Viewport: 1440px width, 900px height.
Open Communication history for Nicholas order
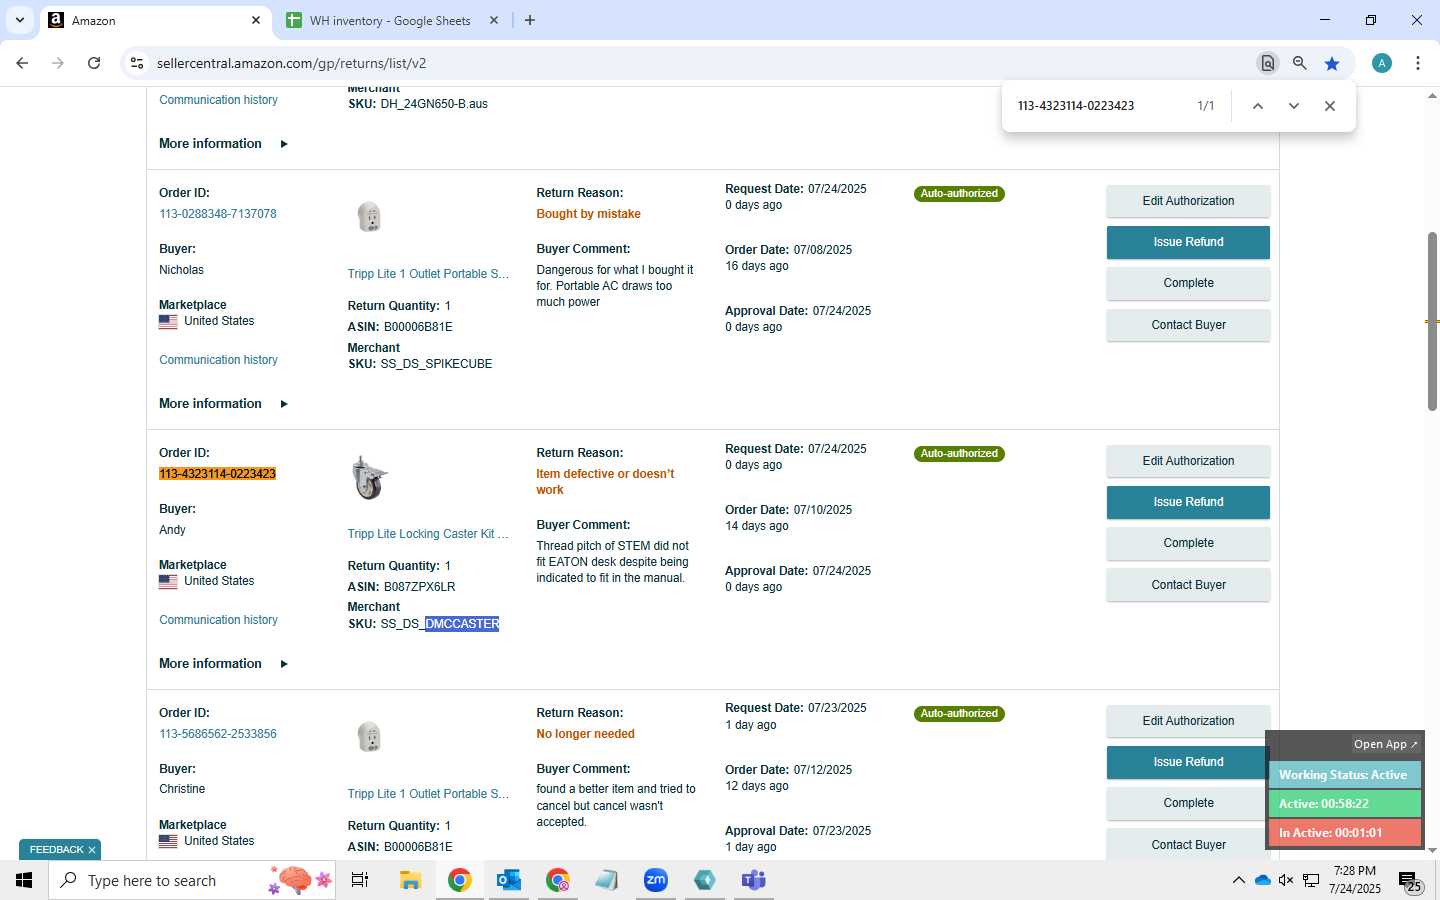(x=218, y=360)
